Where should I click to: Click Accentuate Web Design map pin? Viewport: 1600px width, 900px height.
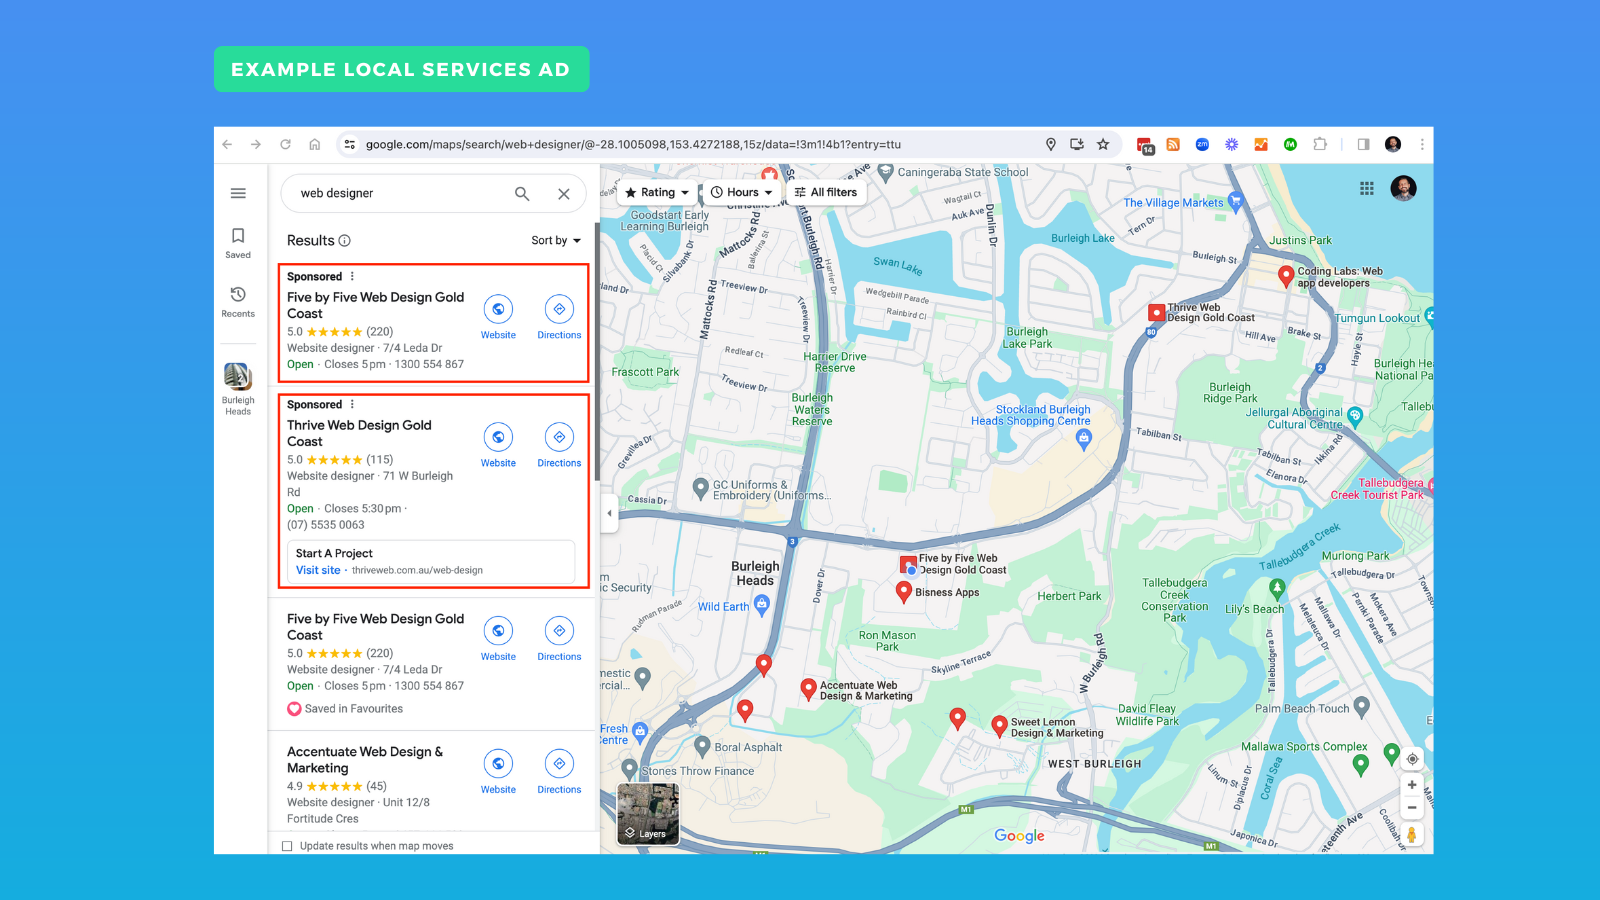point(809,688)
